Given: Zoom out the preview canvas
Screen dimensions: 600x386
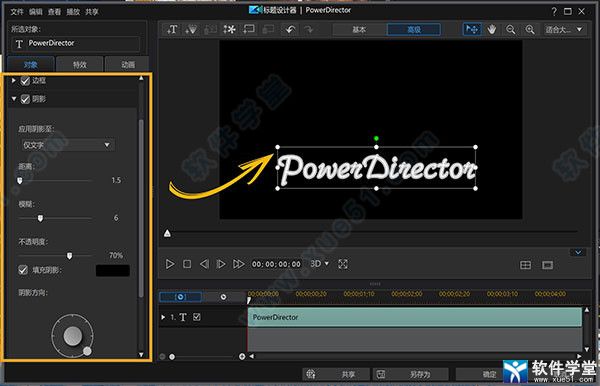Looking at the screenshot, I should tap(510, 29).
